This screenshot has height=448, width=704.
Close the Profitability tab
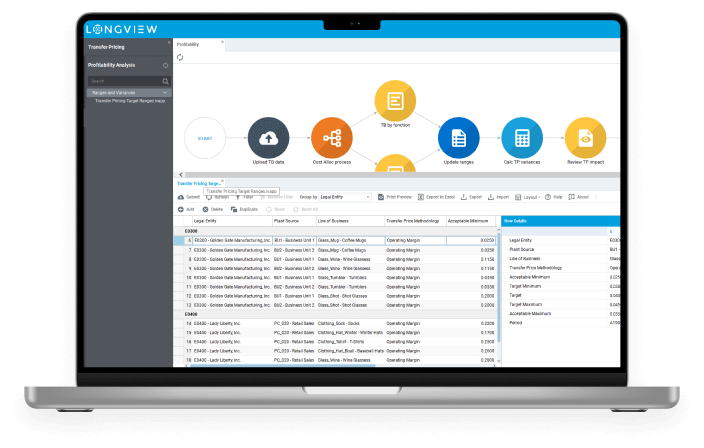pyautogui.click(x=222, y=42)
